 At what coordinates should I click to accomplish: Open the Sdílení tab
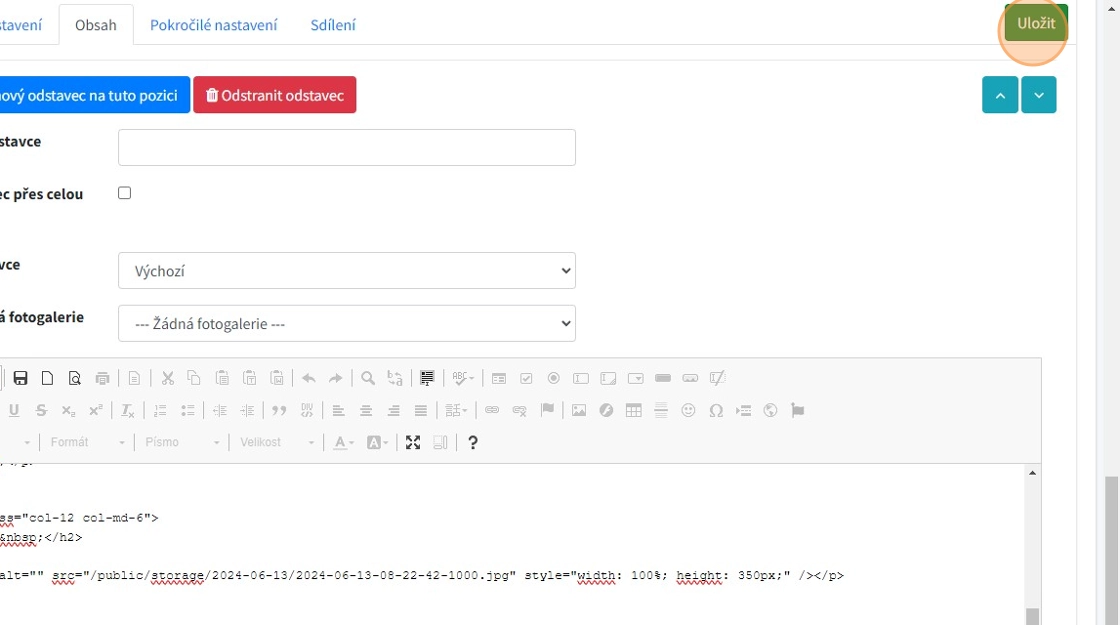click(333, 25)
